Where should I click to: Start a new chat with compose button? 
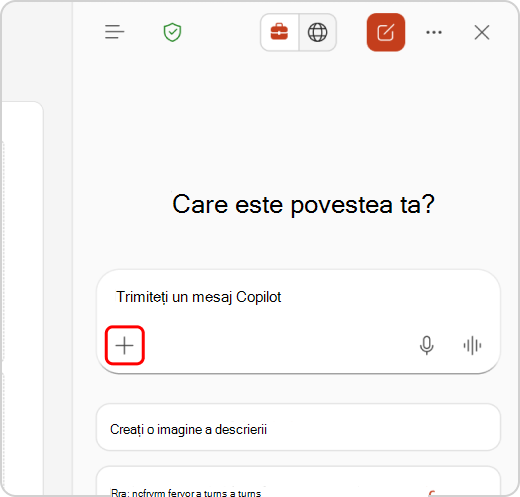pyautogui.click(x=386, y=32)
